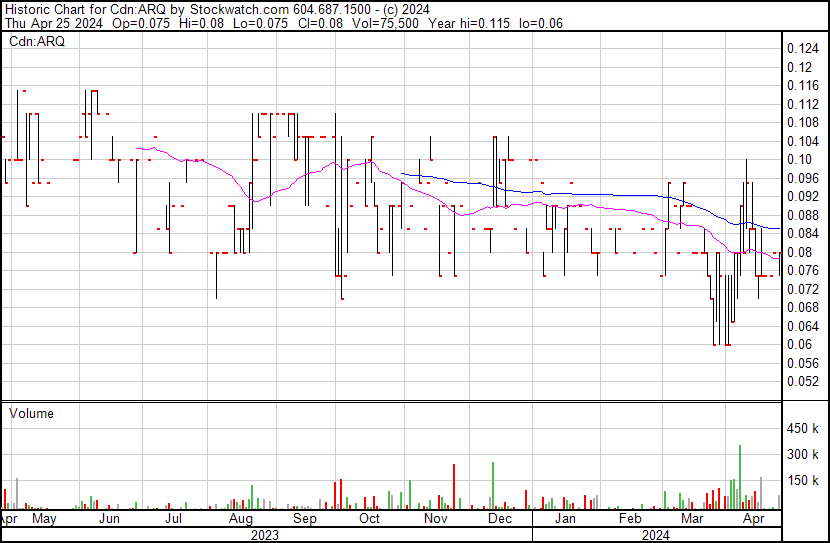Click the Oct month label
Screen dimensions: 830x543
[x=369, y=520]
